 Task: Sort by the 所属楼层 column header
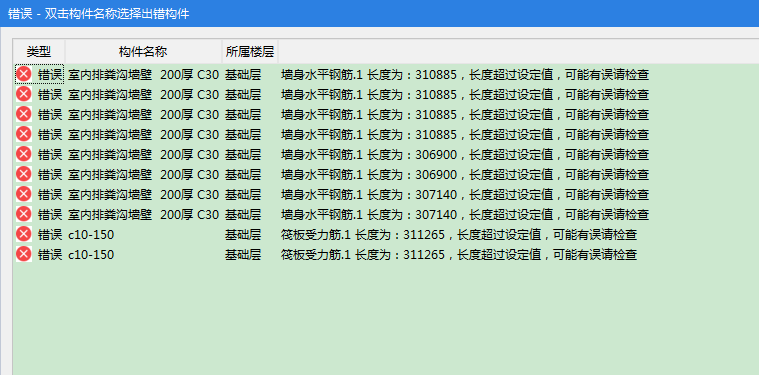pos(250,51)
